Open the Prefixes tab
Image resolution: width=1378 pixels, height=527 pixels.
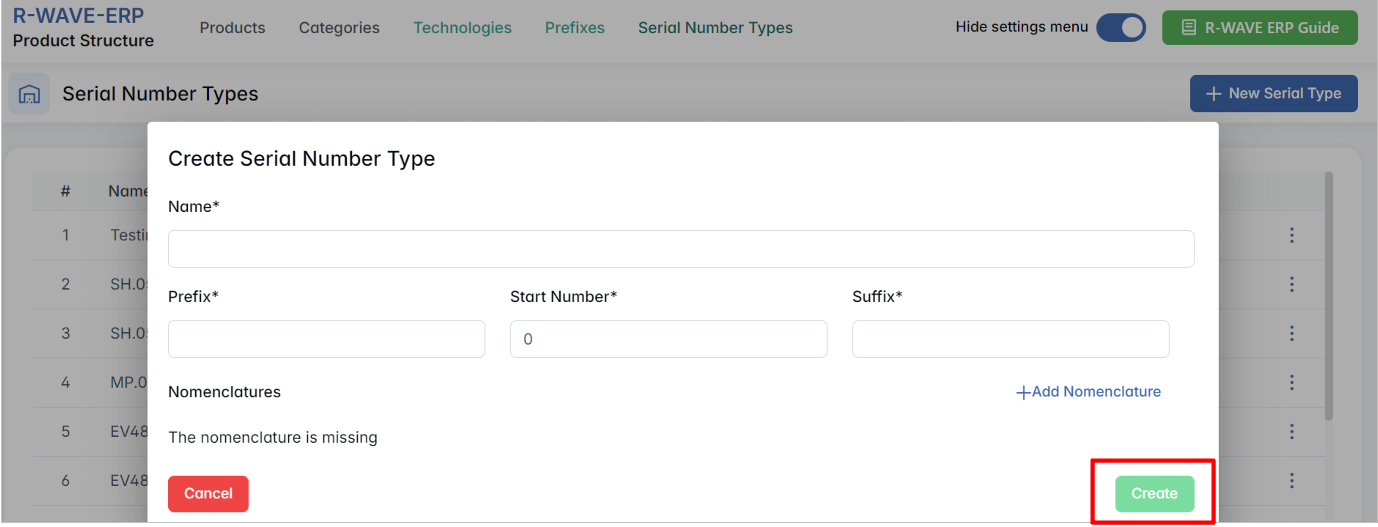[574, 28]
